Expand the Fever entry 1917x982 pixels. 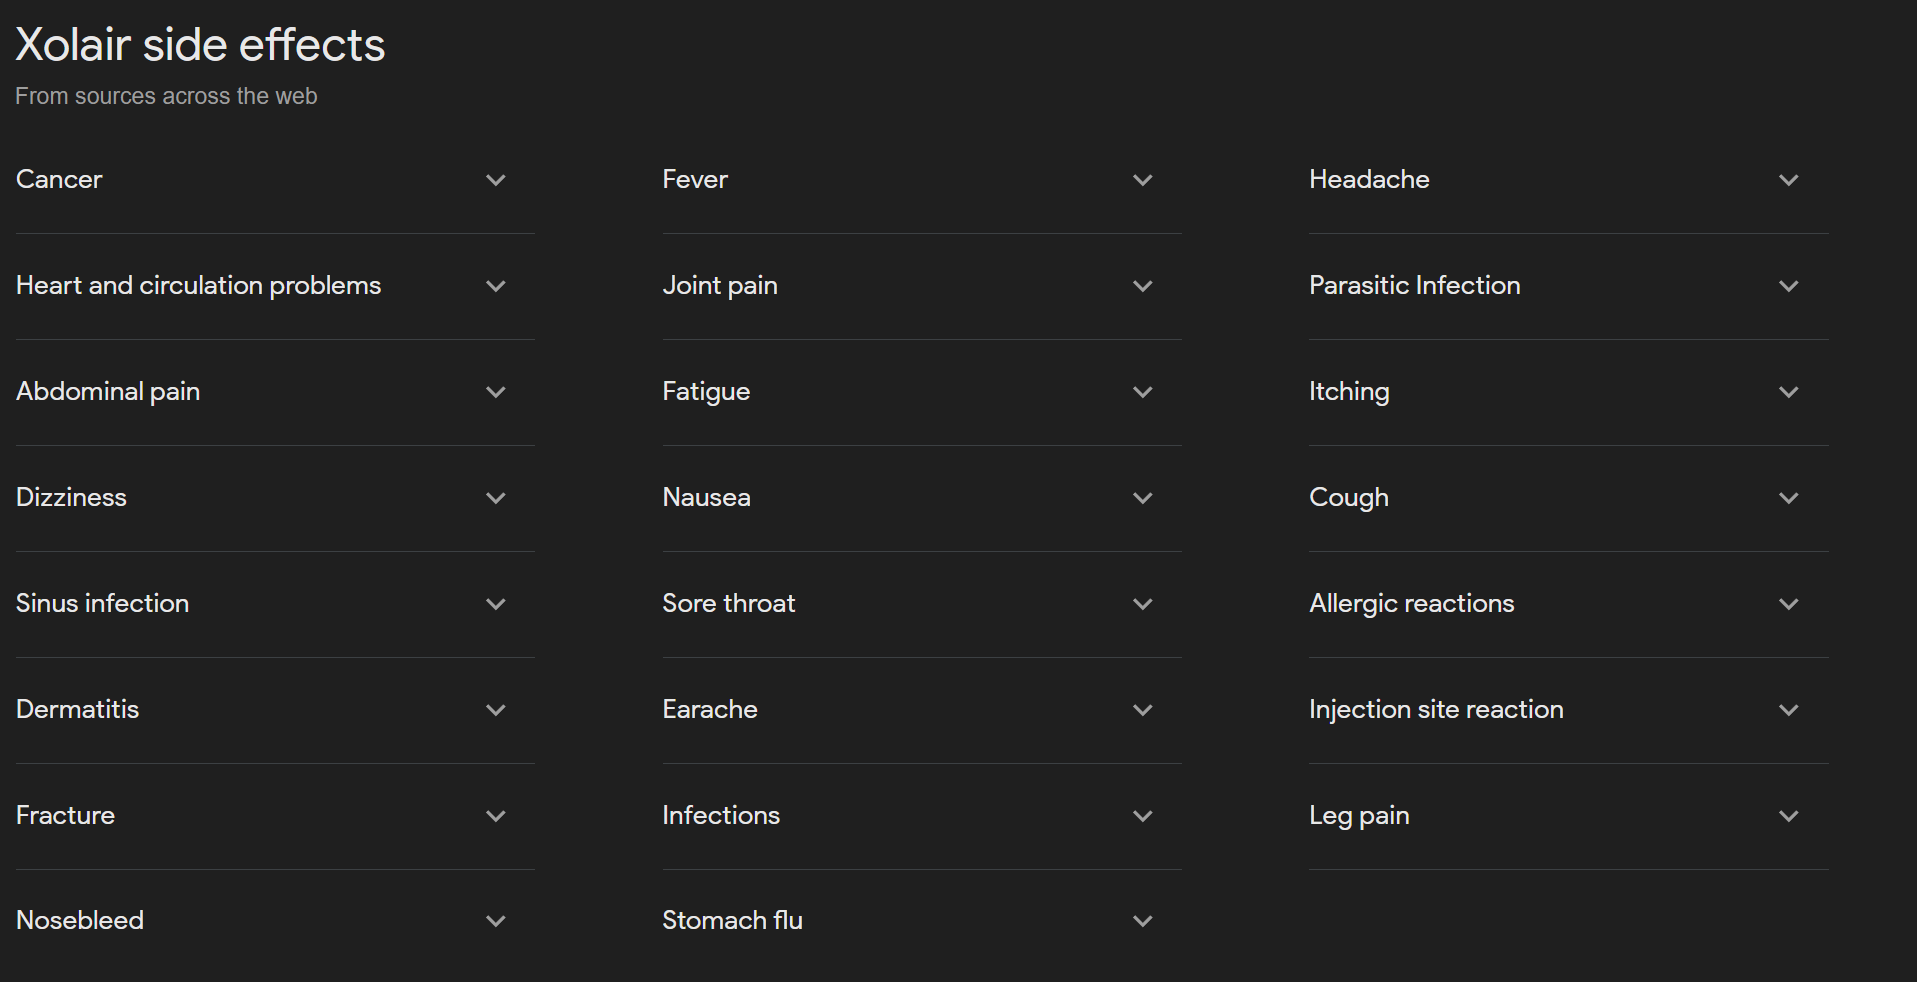(x=1143, y=180)
